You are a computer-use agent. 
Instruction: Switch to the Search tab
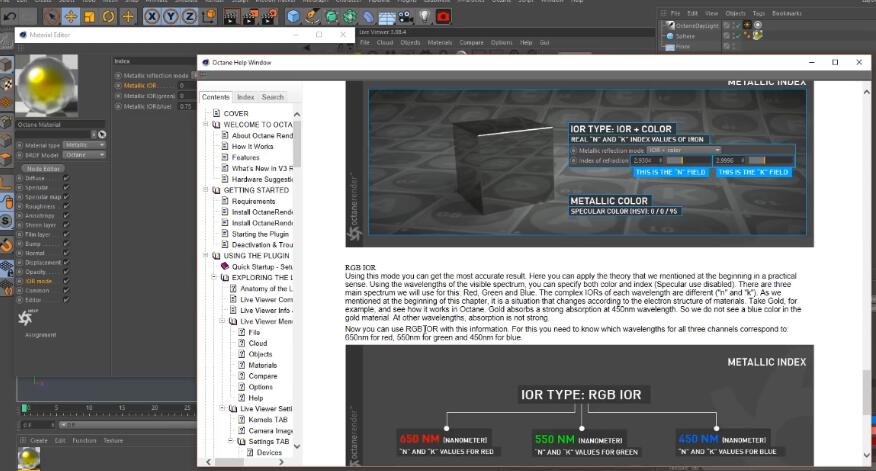pyautogui.click(x=273, y=97)
